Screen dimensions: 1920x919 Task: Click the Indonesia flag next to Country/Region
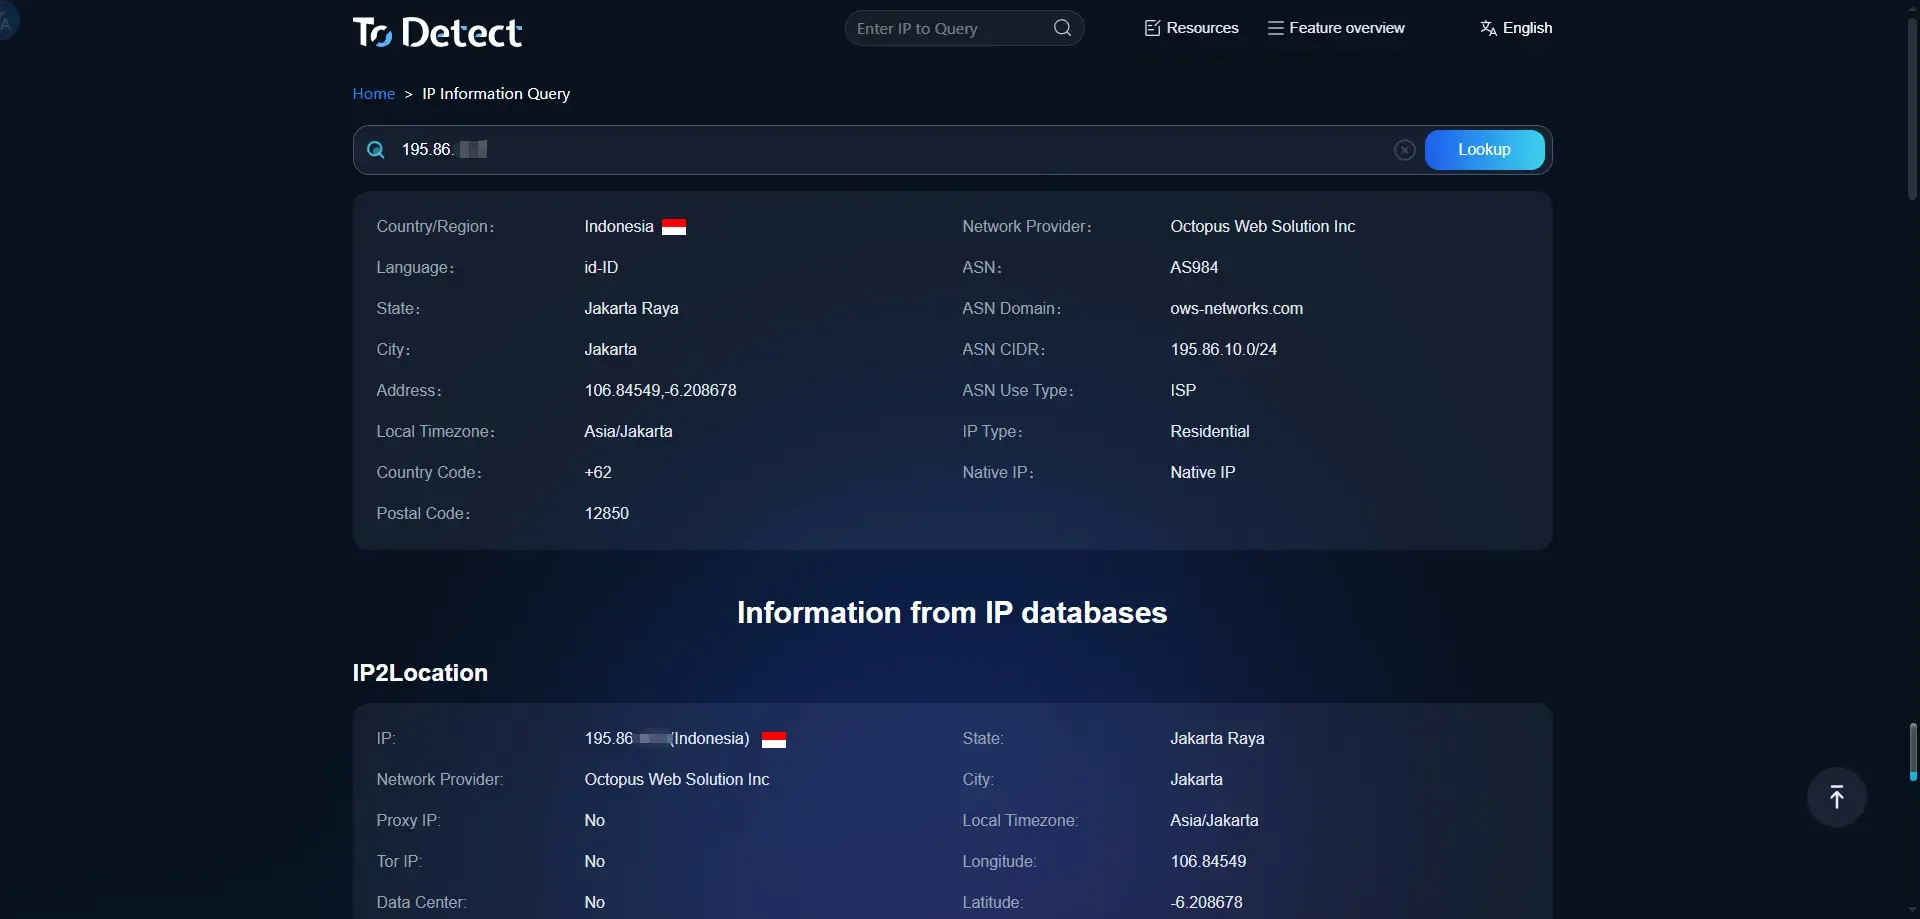(674, 226)
